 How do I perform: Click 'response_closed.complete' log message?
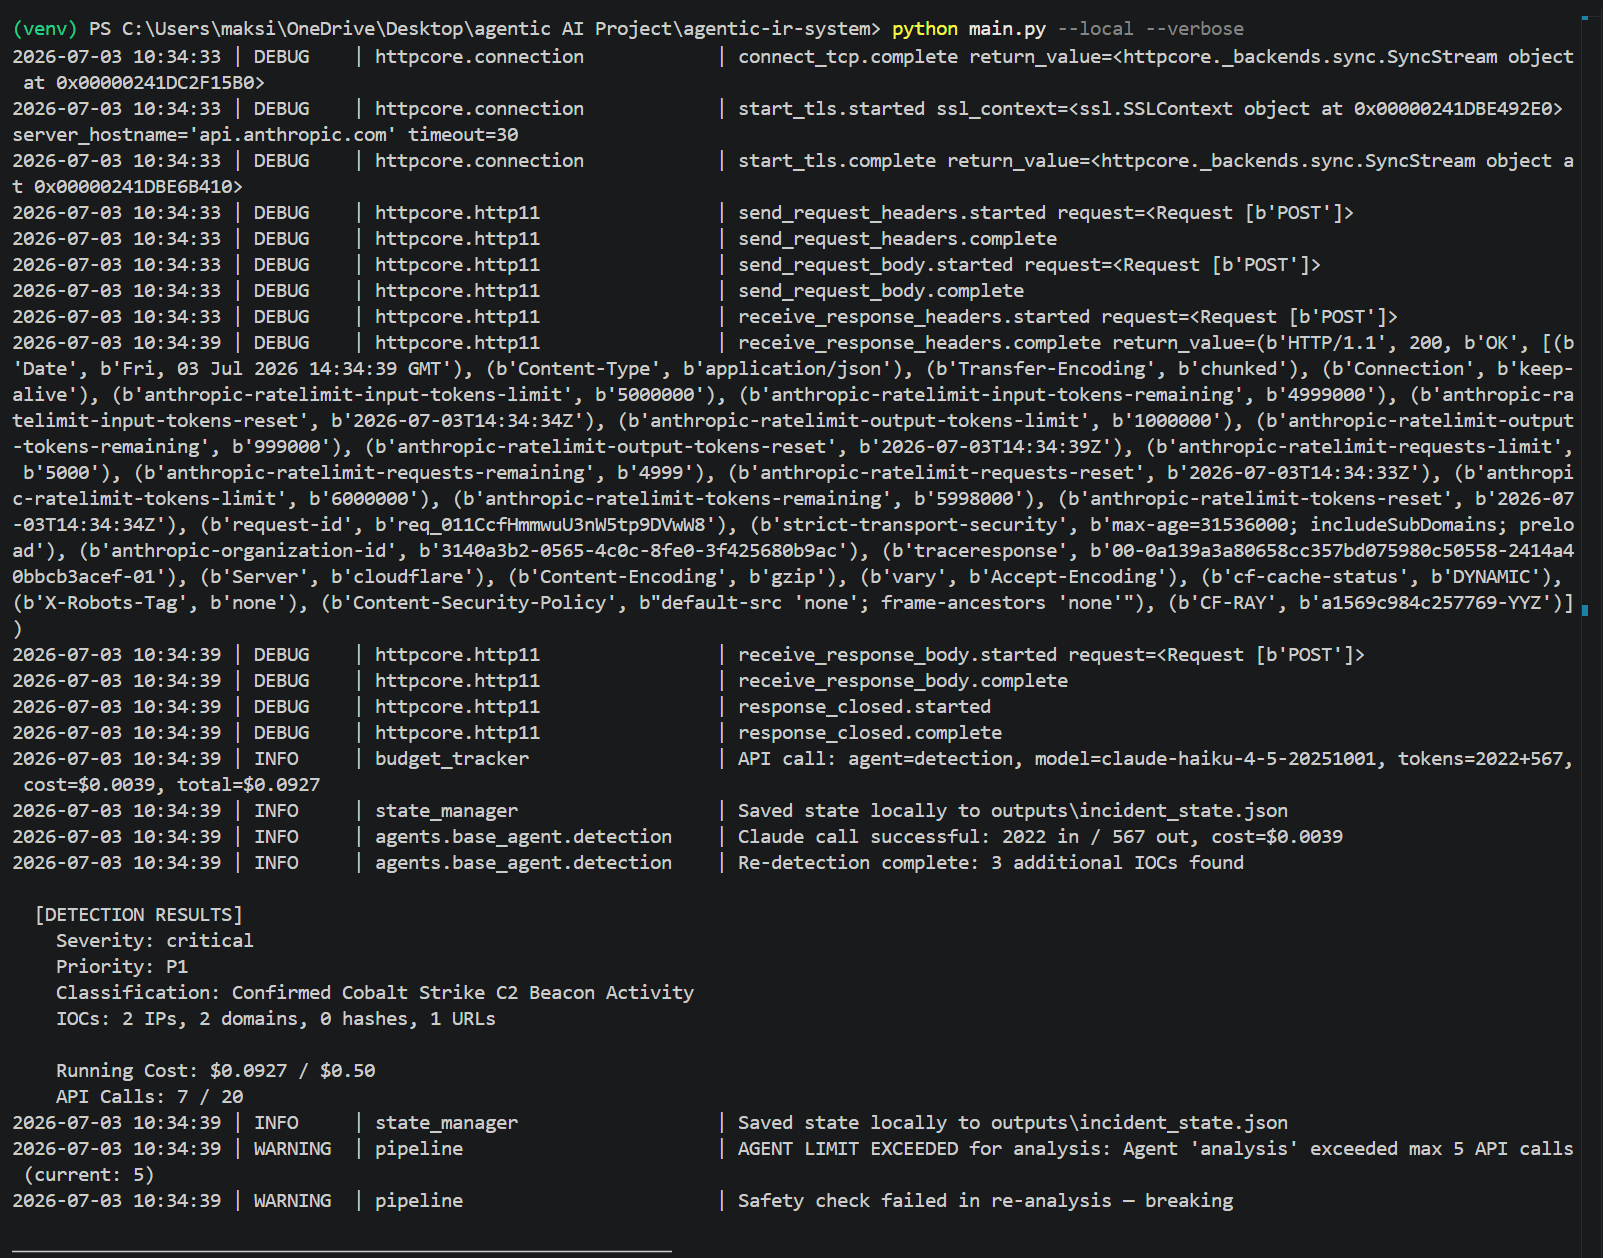870,733
